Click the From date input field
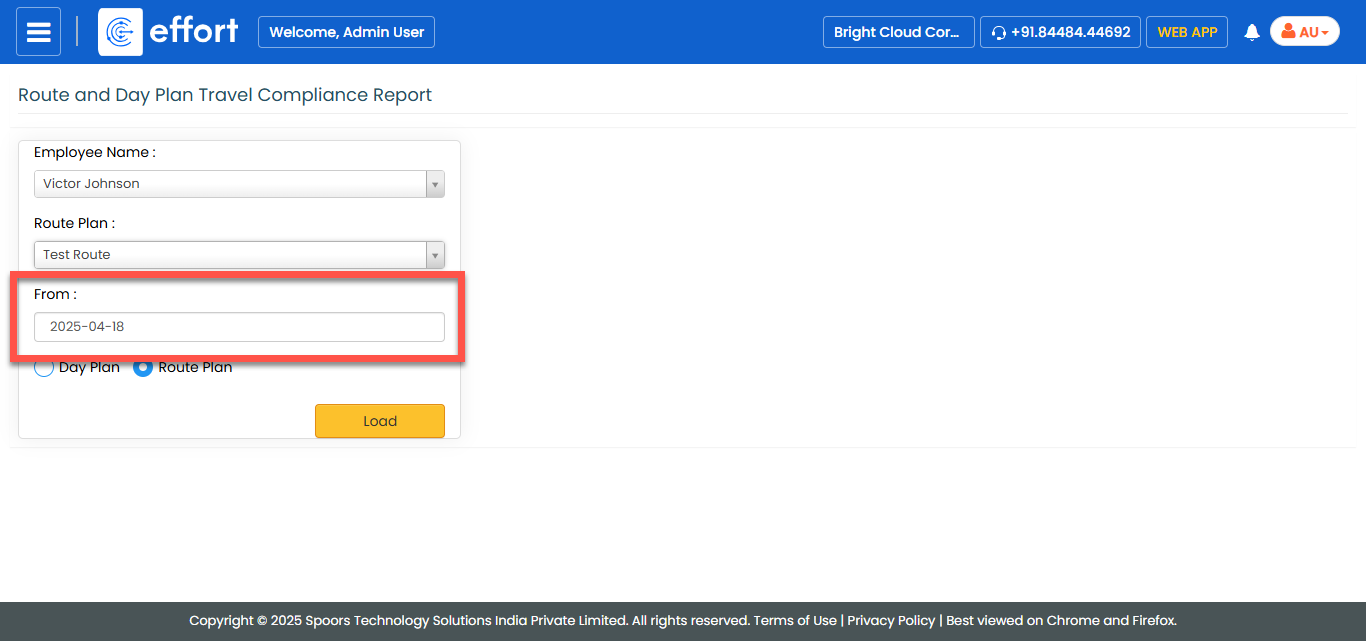 239,327
